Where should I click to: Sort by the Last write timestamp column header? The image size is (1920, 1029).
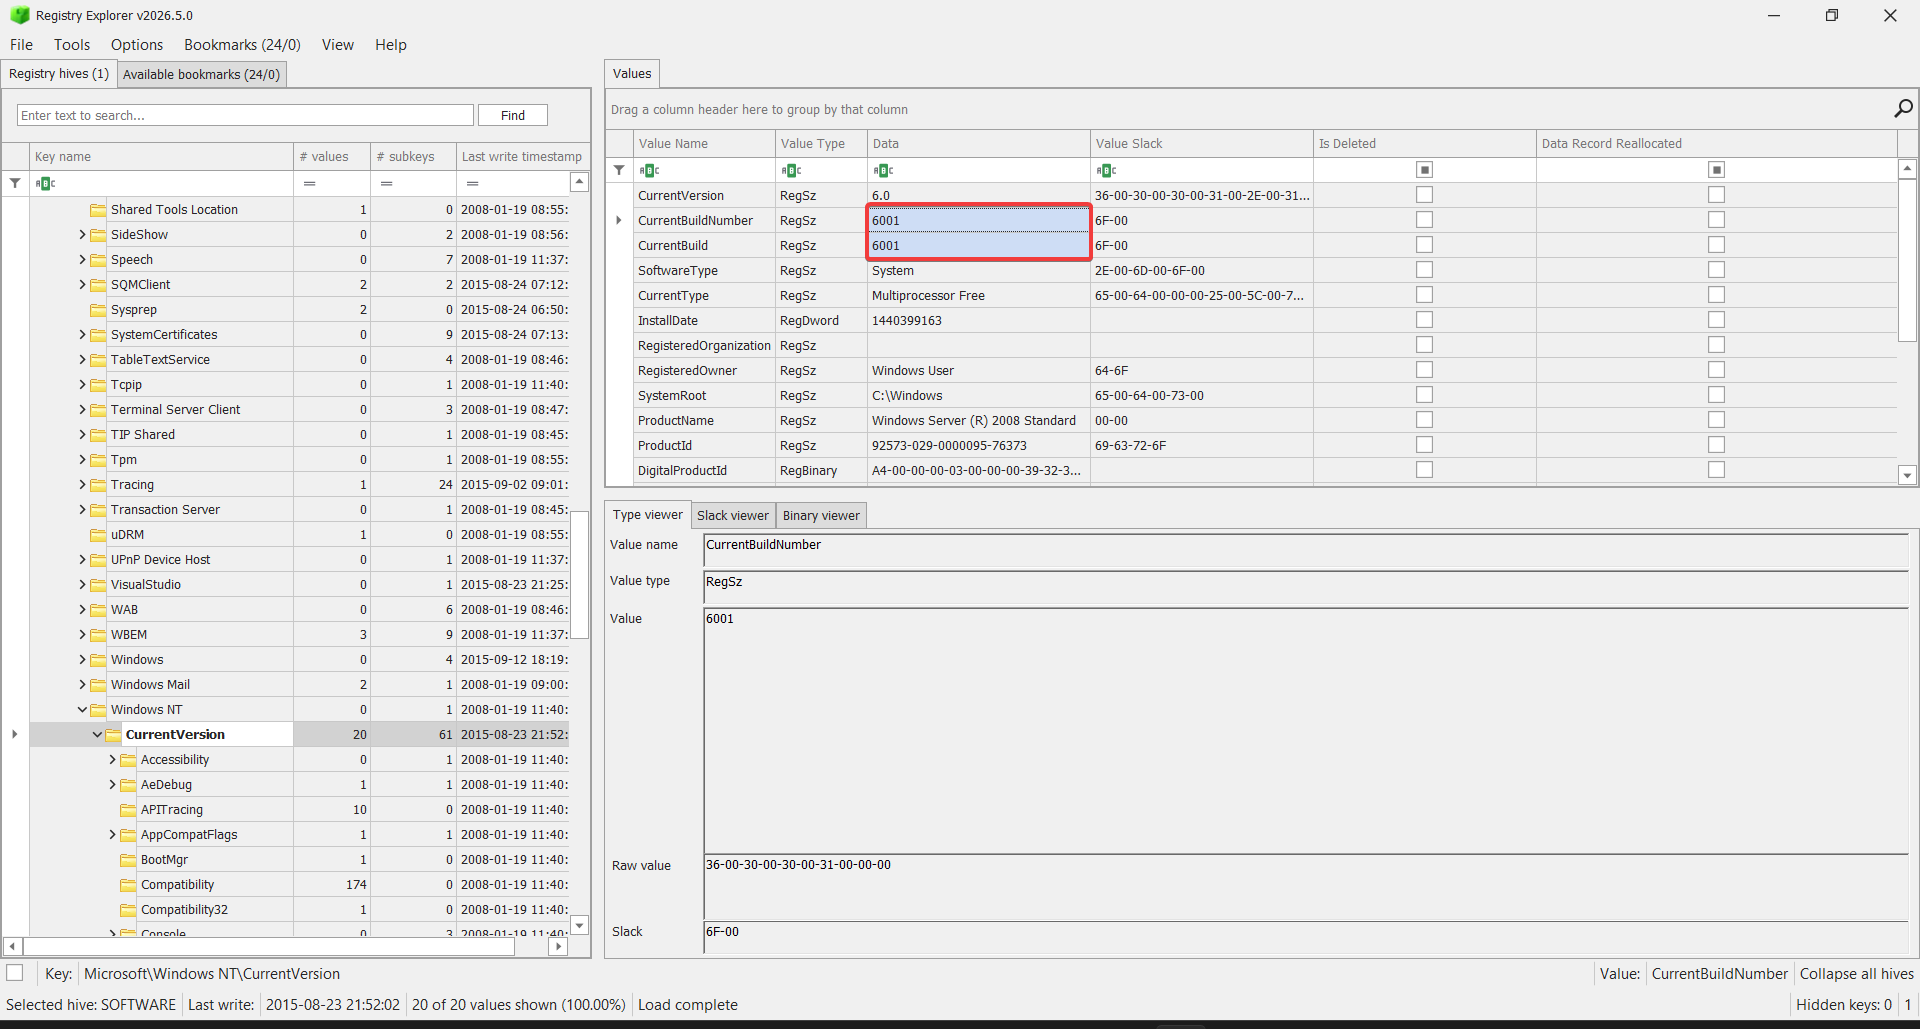pyautogui.click(x=522, y=157)
